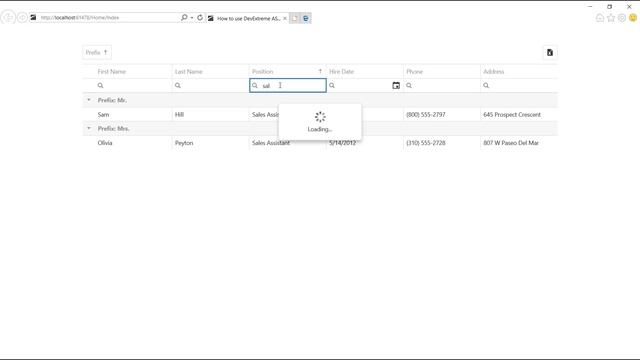640x360 pixels.
Task: Click the Export to Excel icon
Action: pos(550,52)
